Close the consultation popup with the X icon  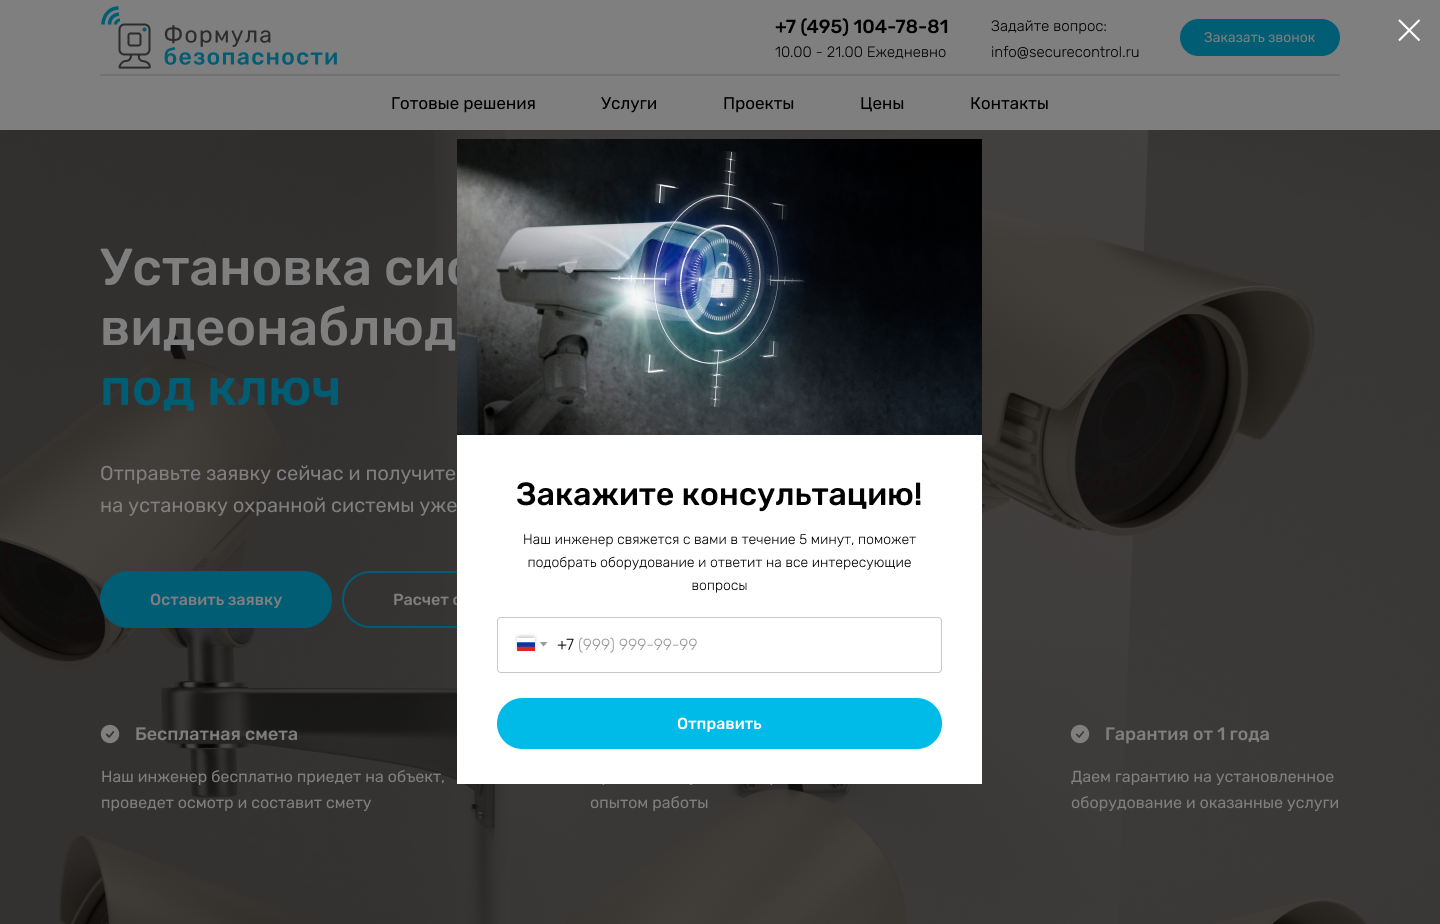click(x=1409, y=31)
